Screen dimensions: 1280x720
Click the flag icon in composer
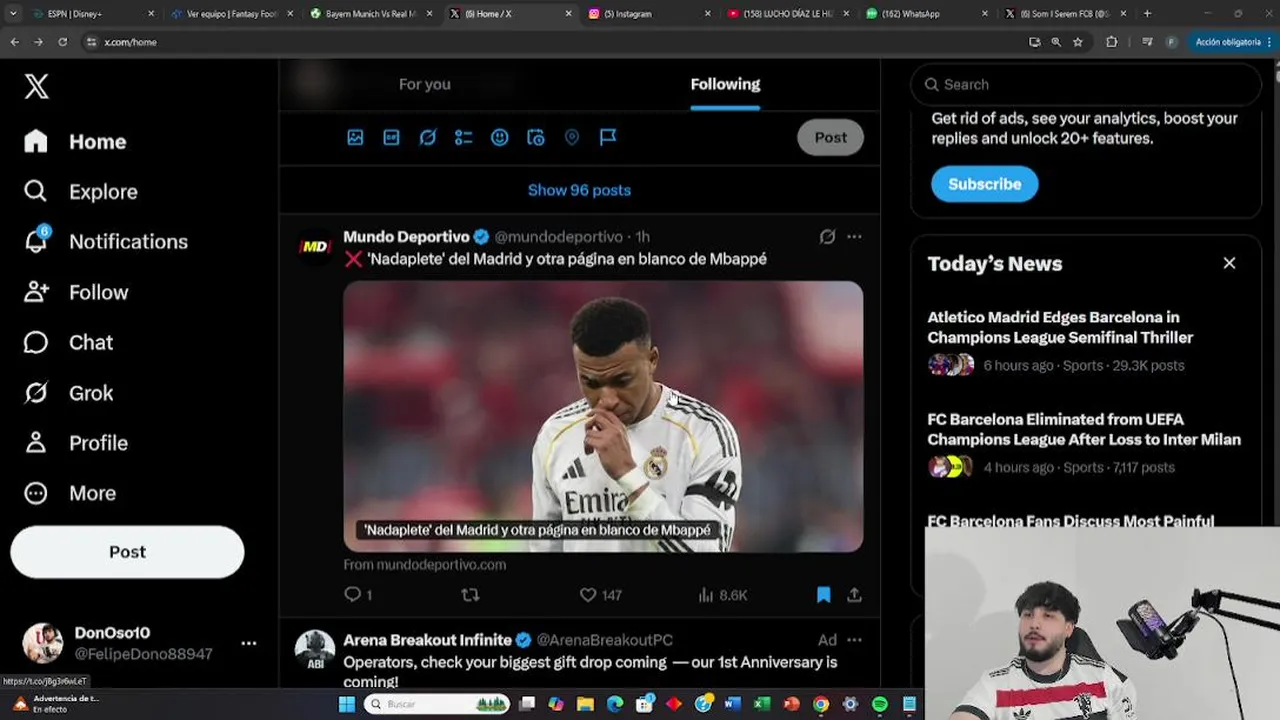point(607,137)
